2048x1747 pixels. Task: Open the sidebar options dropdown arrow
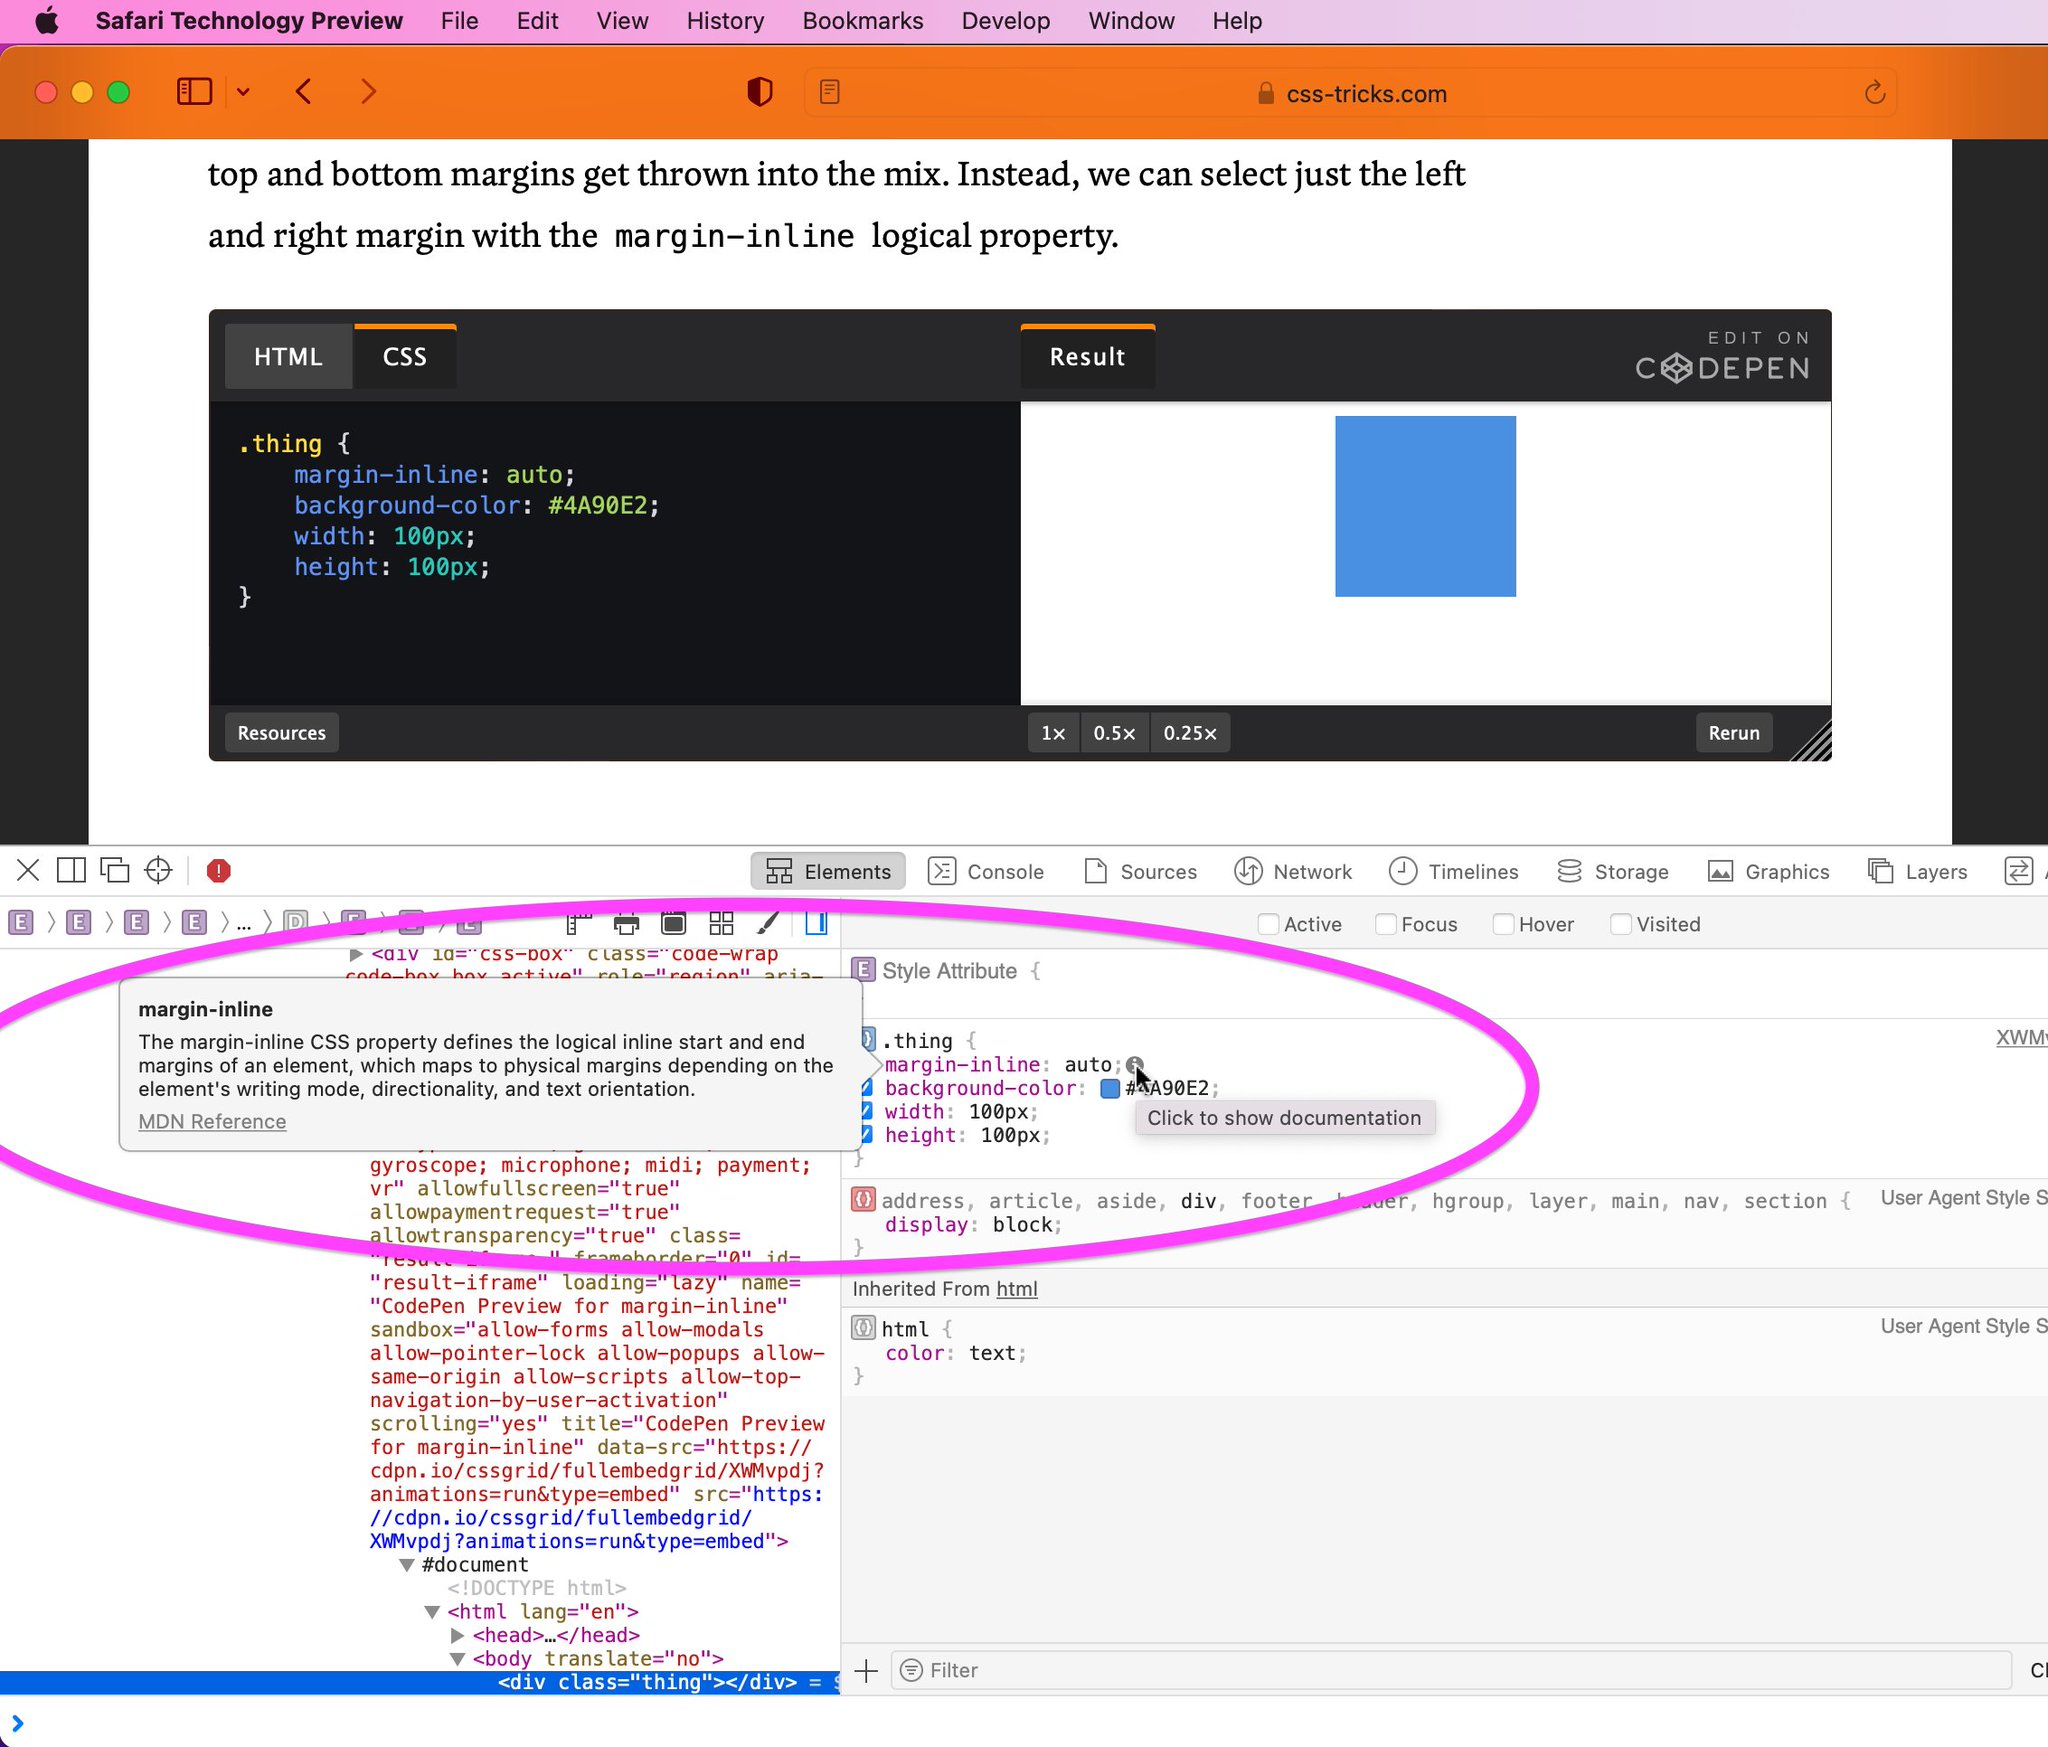point(243,93)
